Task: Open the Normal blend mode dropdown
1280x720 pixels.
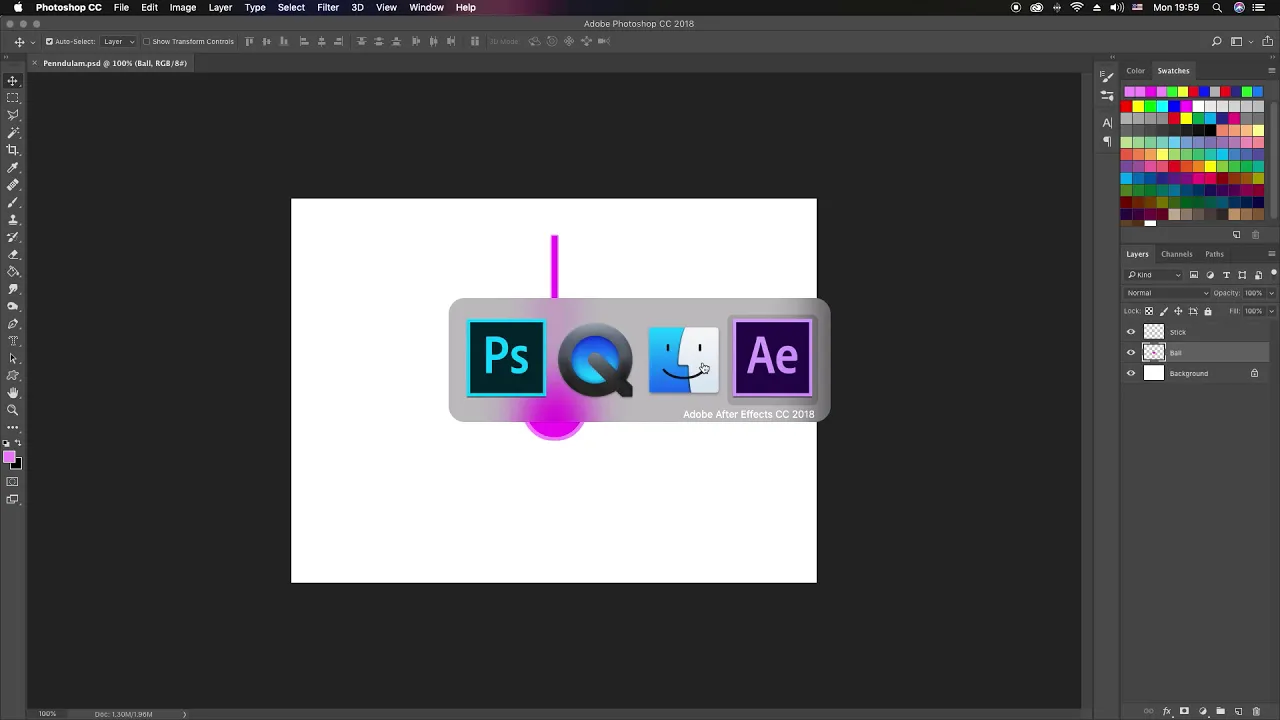Action: [x=1167, y=293]
